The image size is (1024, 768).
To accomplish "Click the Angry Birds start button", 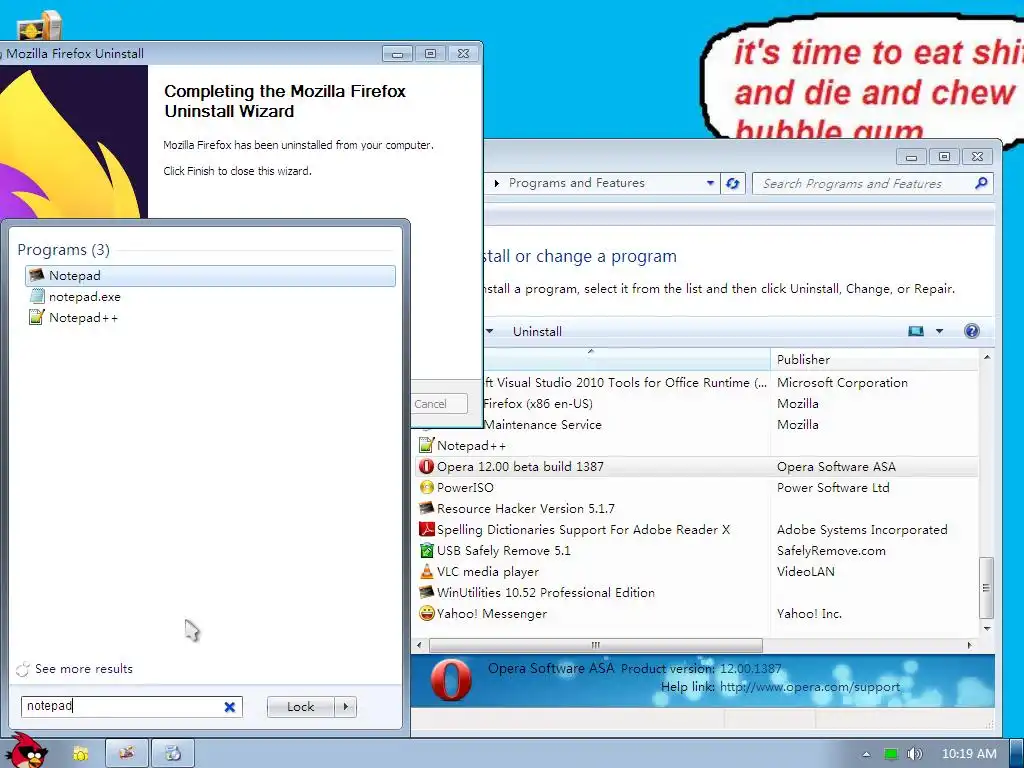I will coord(29,751).
